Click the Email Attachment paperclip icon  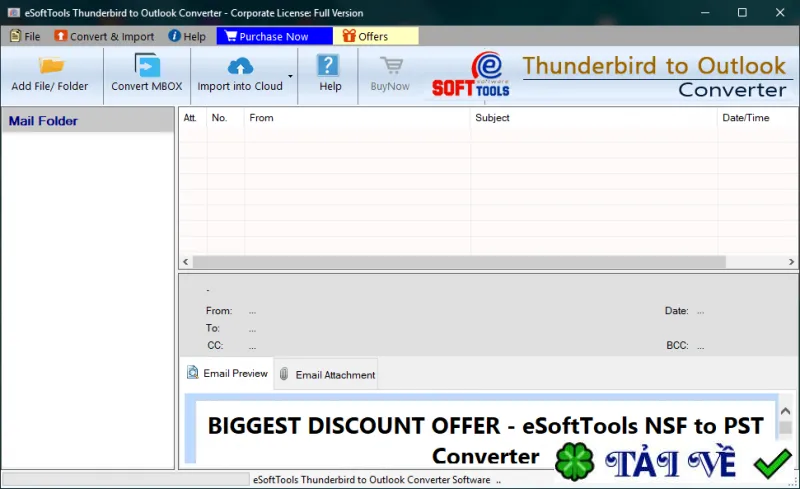(284, 374)
